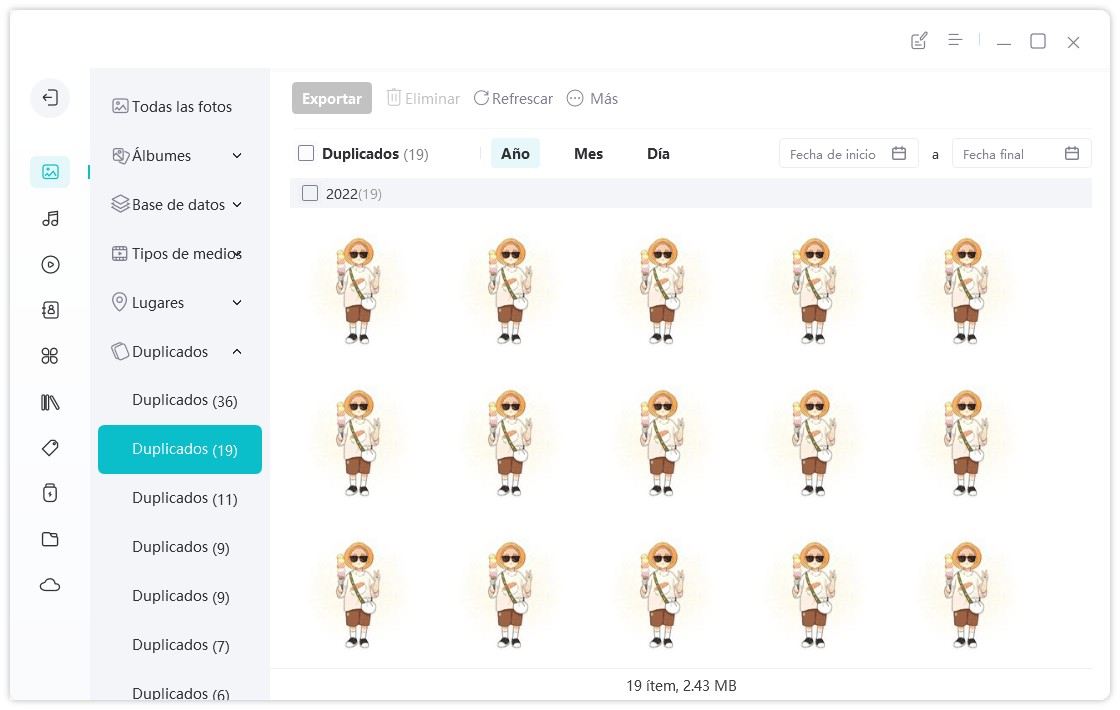Open the Contacts section icon
Screen dimensions: 1120x710
50,310
